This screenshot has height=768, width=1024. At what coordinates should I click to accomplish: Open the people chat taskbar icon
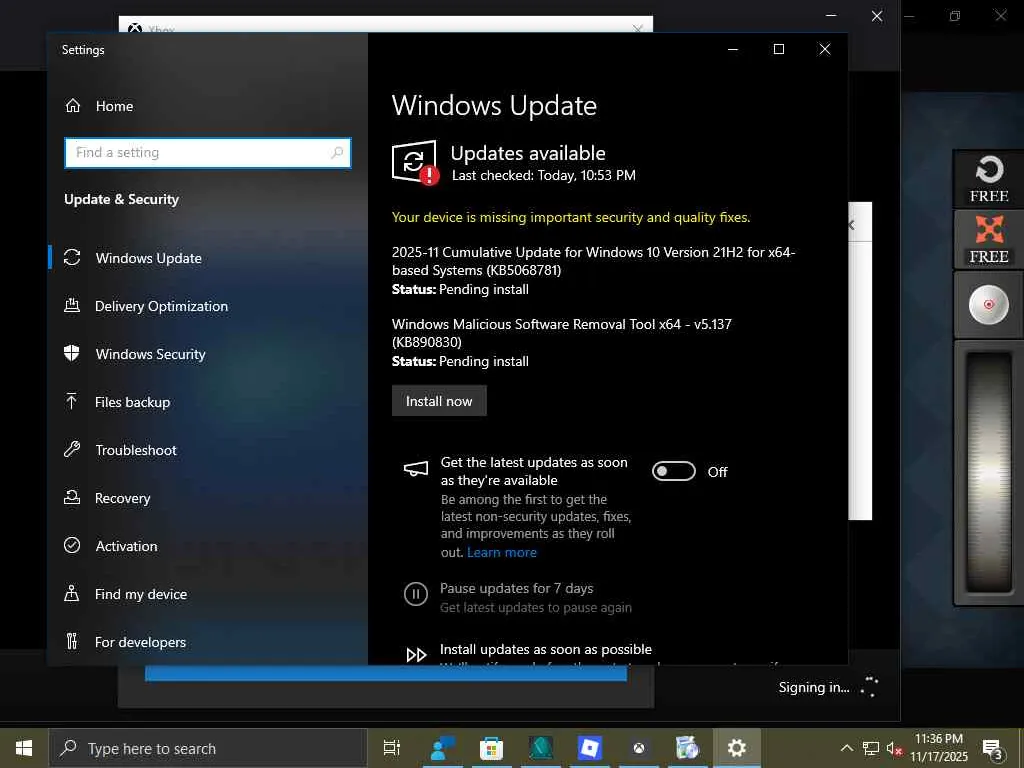[442, 748]
